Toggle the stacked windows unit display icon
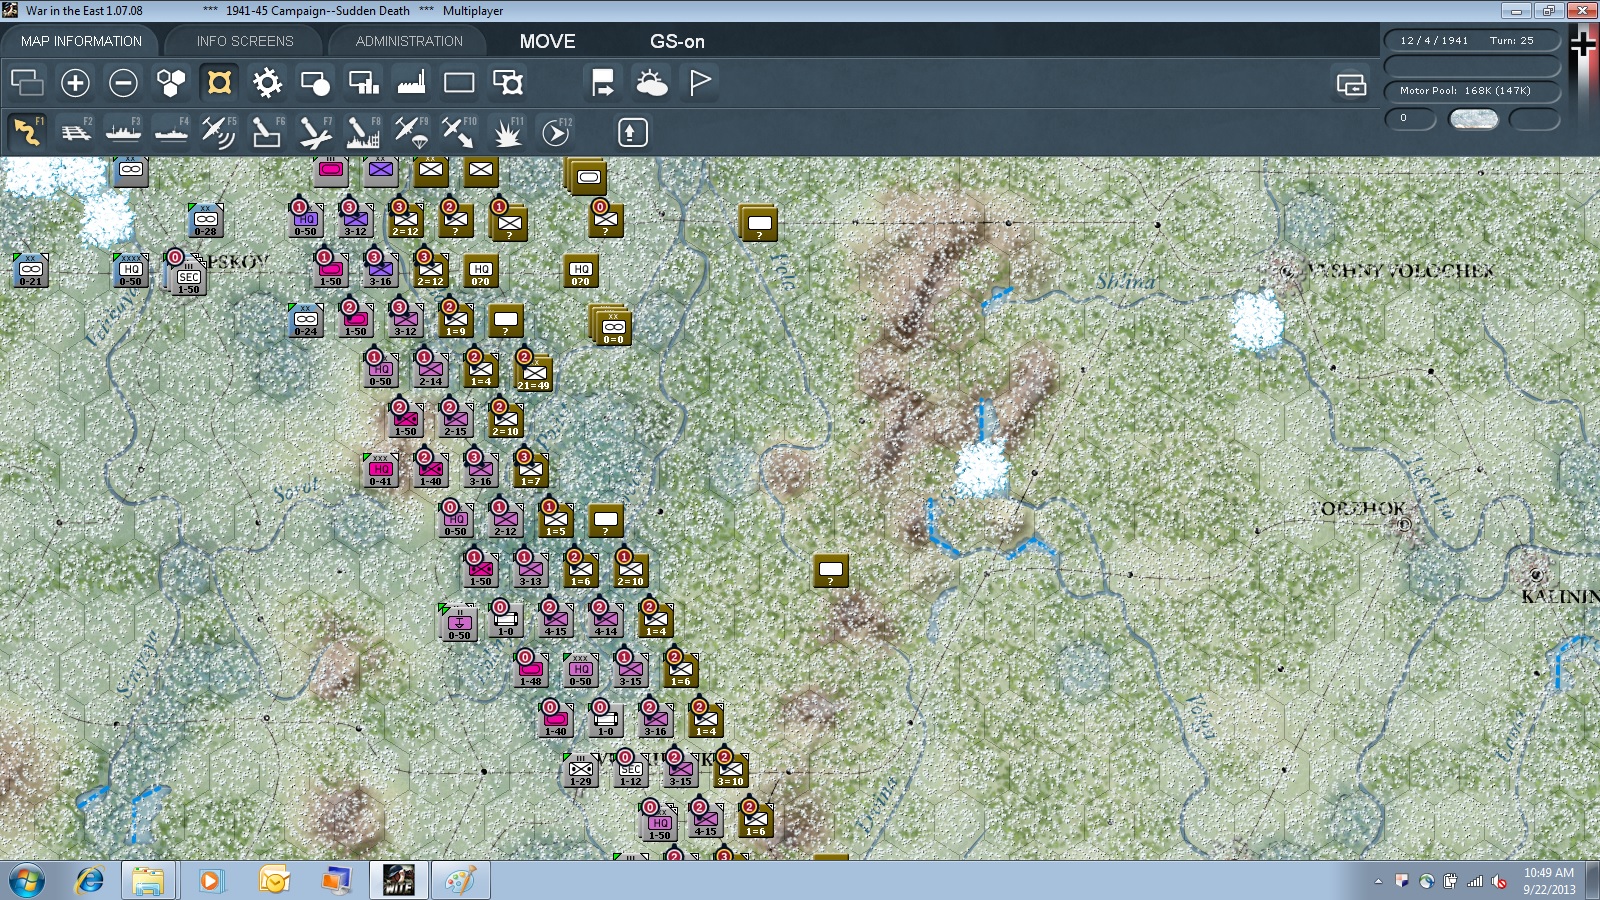The width and height of the screenshot is (1600, 900). (x=27, y=83)
